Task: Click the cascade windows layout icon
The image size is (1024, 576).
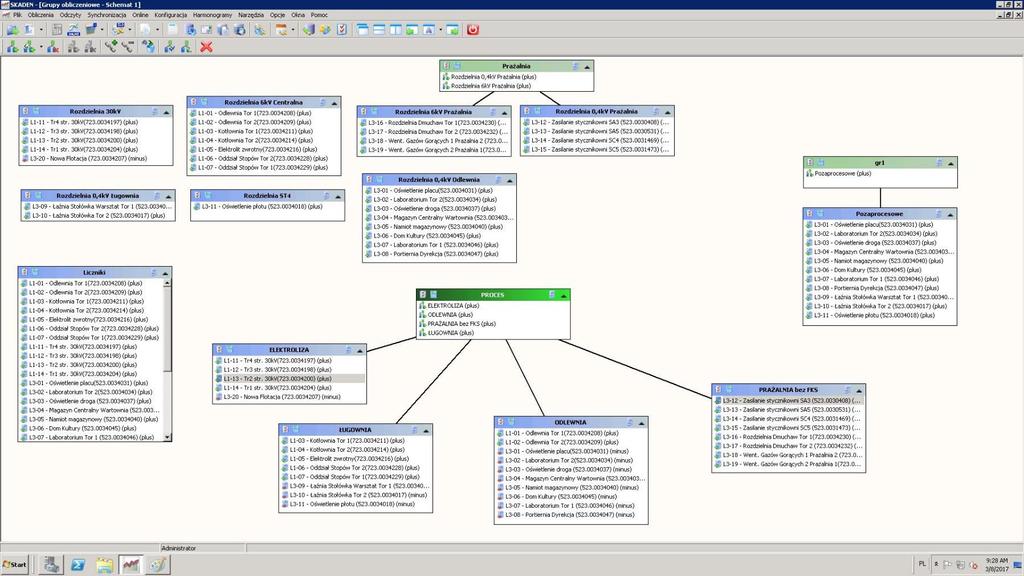Action: tap(362, 29)
